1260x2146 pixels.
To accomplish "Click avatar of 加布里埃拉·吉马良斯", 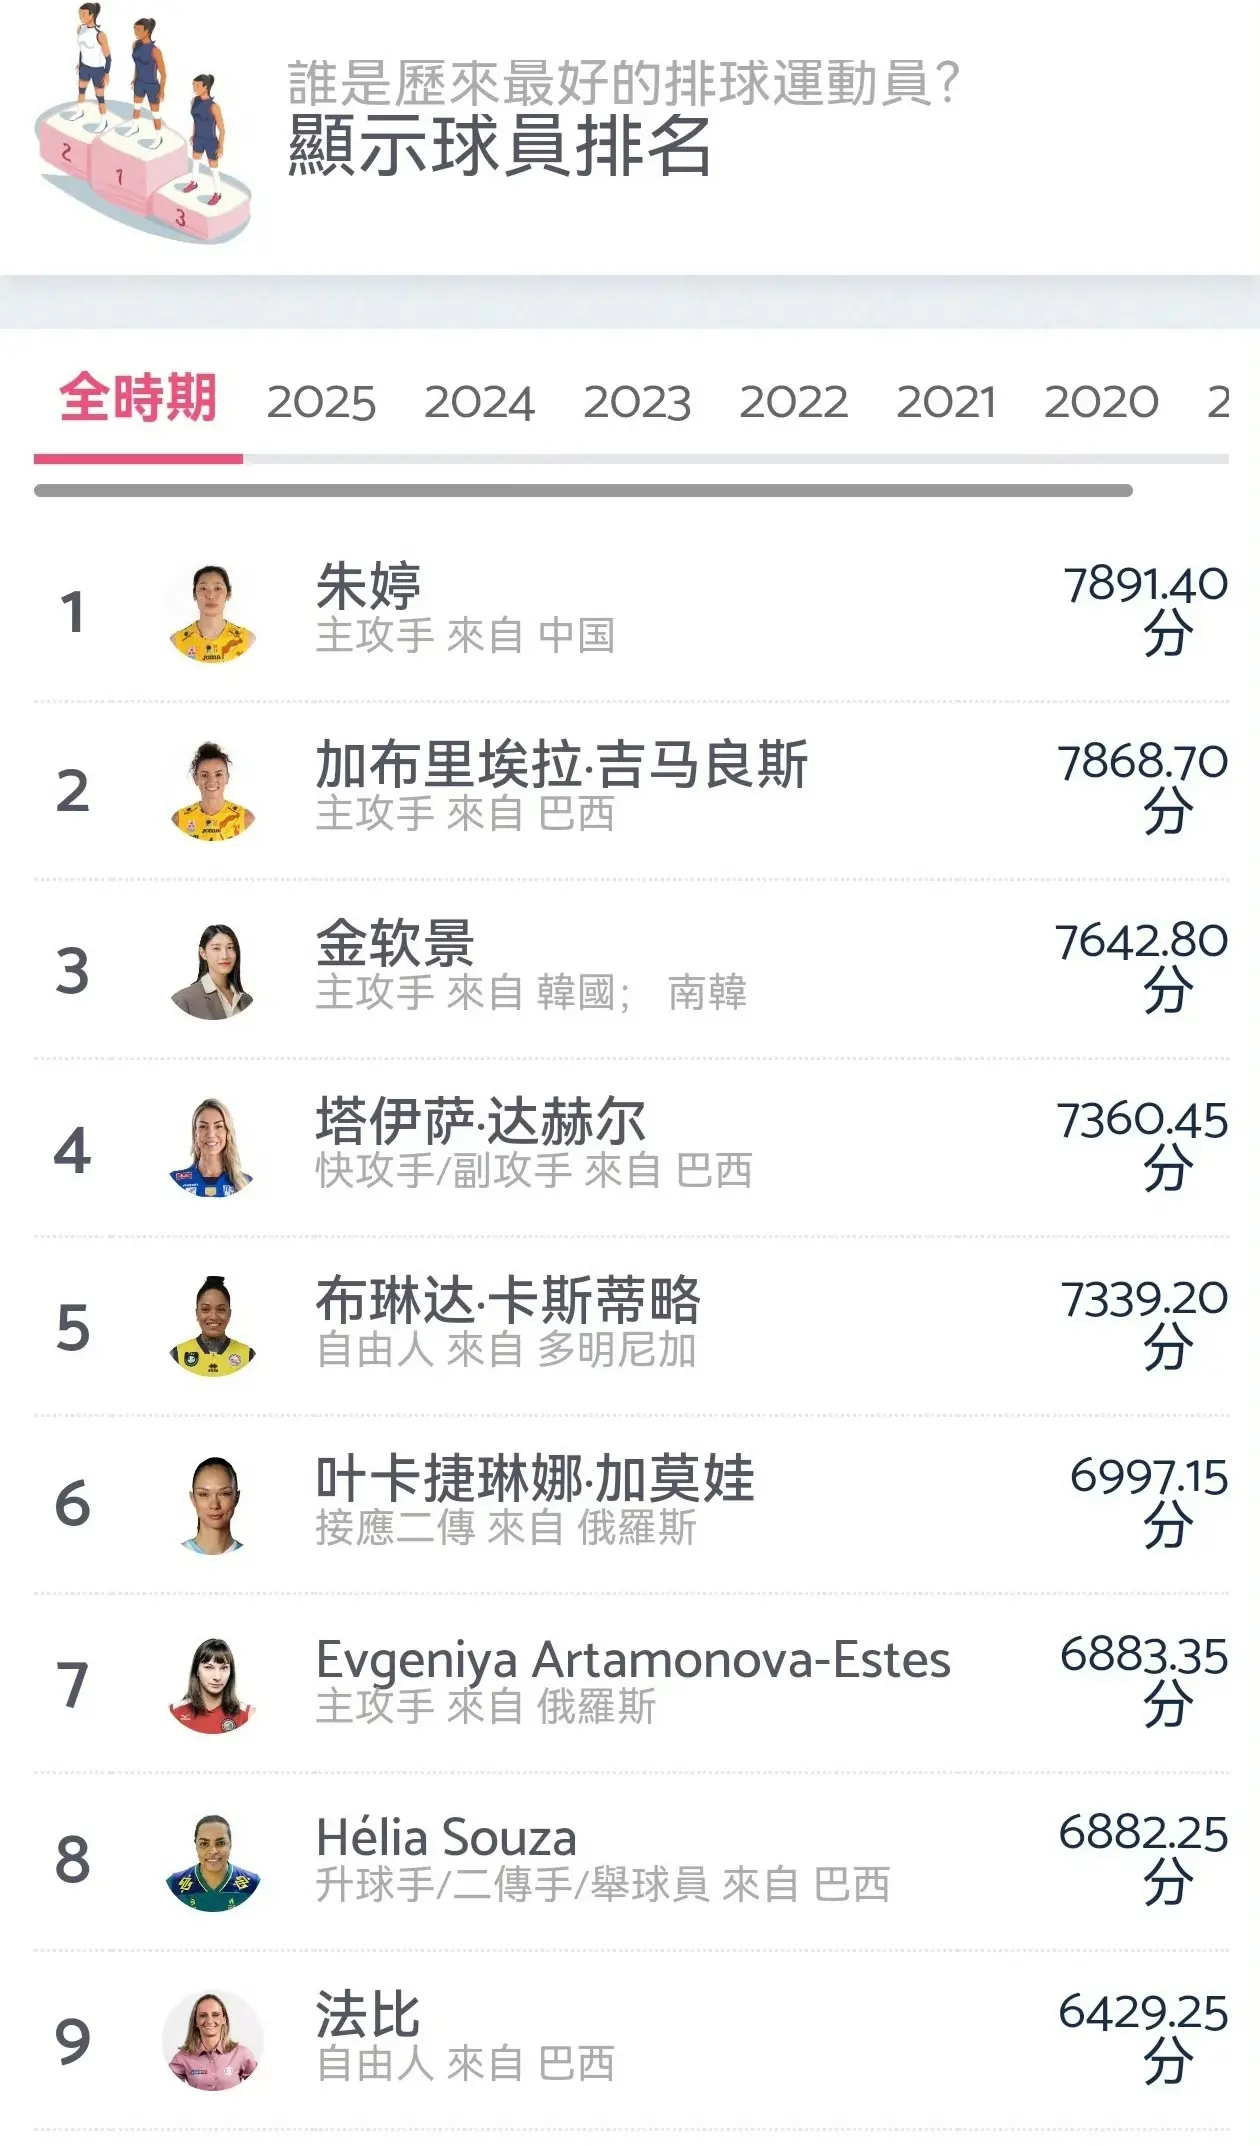I will coord(212,791).
